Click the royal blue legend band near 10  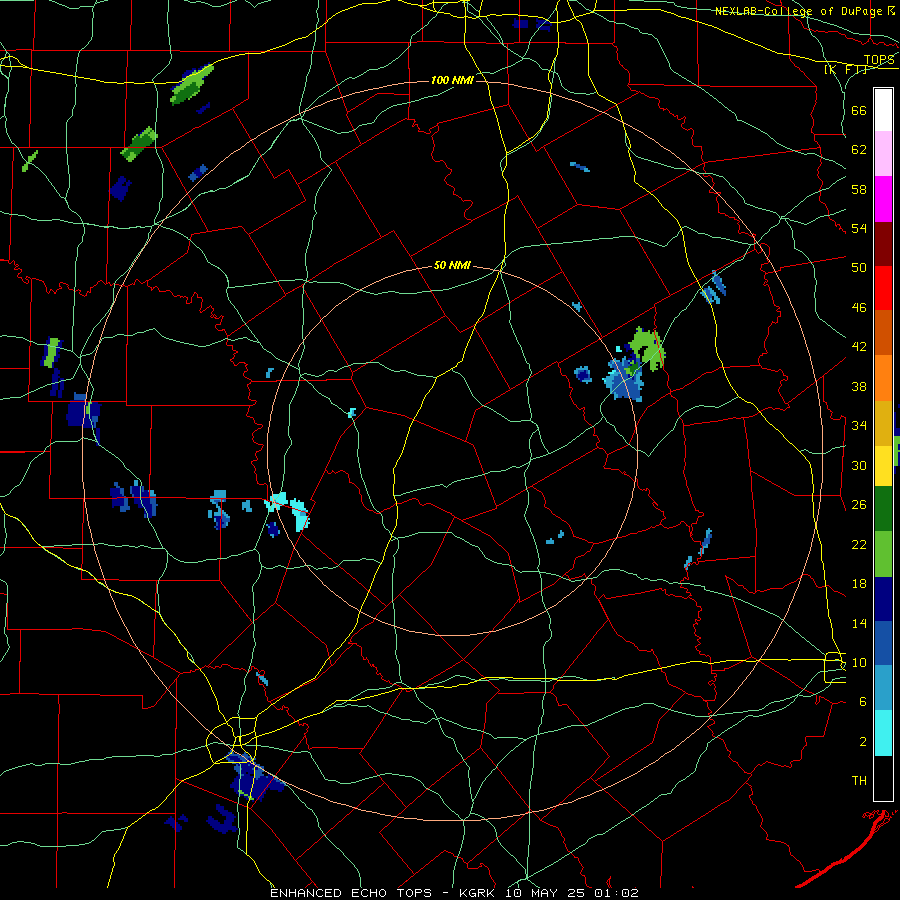(883, 643)
